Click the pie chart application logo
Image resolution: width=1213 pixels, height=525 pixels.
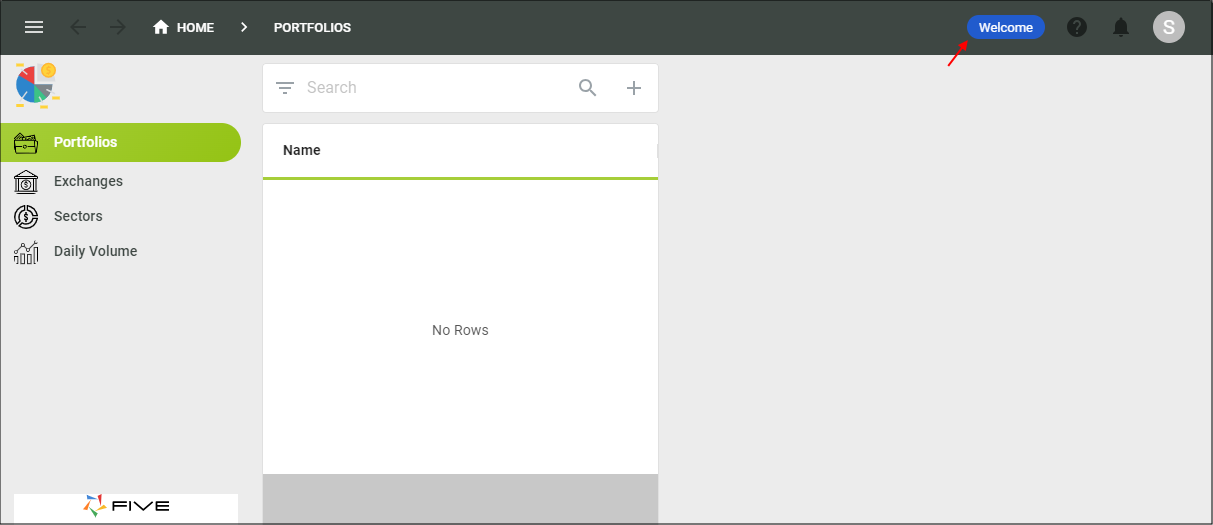36,85
